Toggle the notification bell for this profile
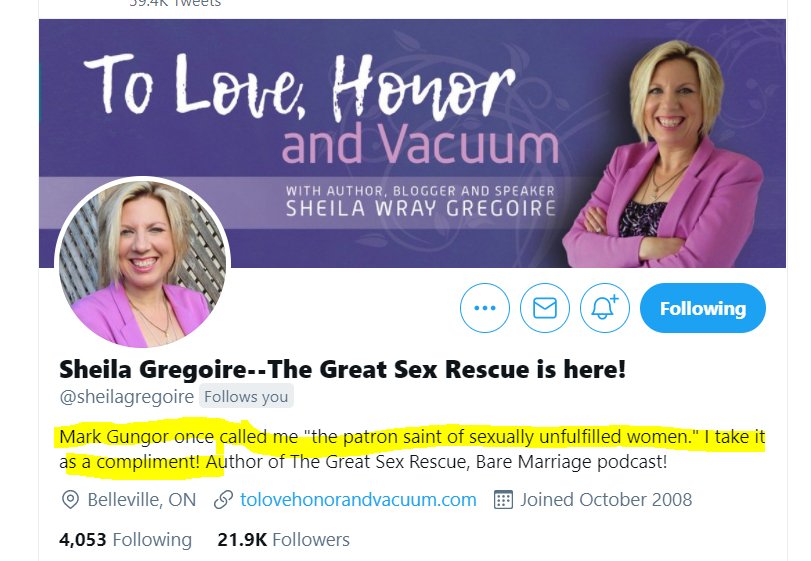The width and height of the screenshot is (811, 561). [604, 308]
